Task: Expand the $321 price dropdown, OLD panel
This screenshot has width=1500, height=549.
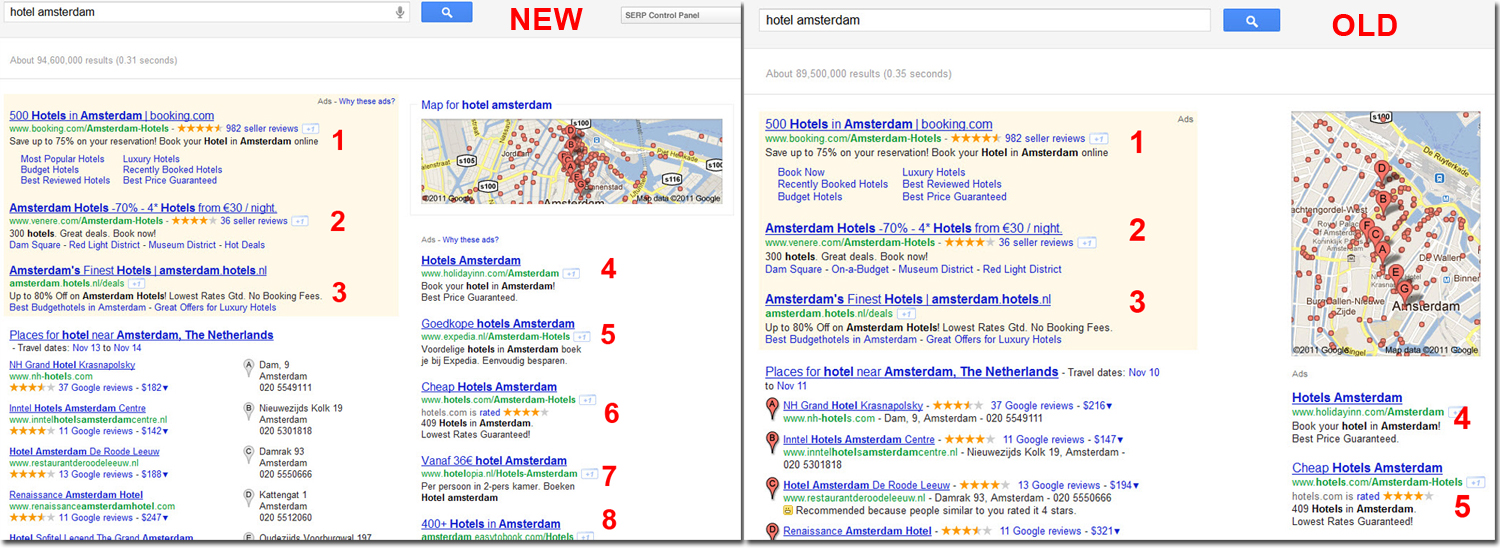Action: (x=1106, y=531)
